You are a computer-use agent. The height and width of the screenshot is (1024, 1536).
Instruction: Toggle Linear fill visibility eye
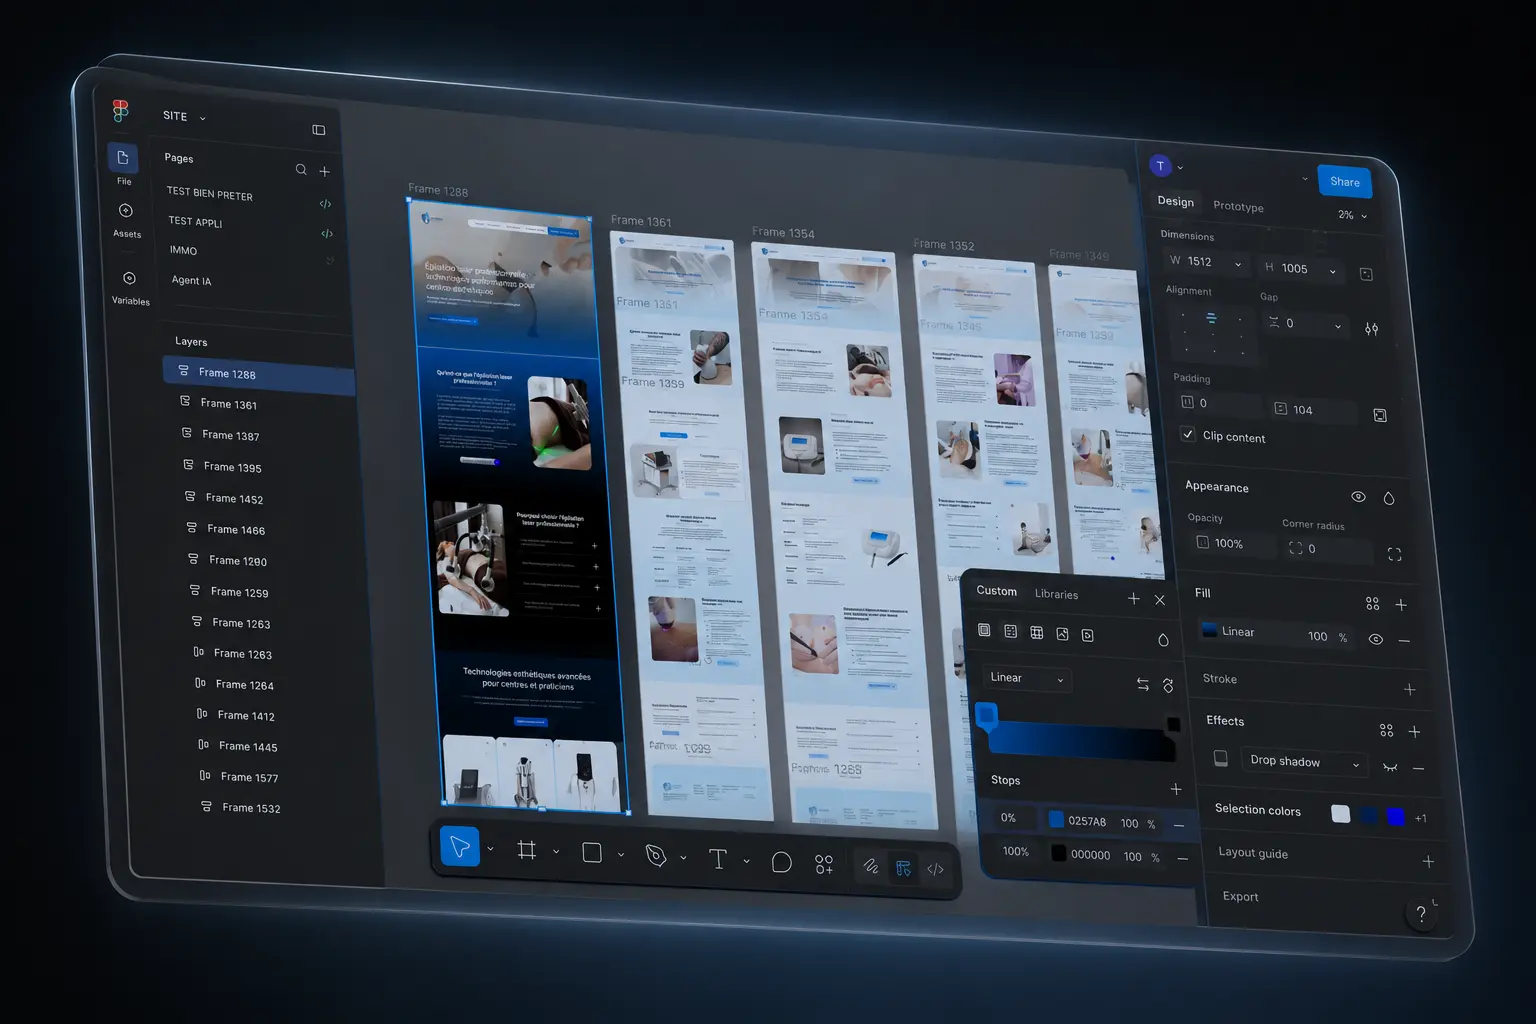[x=1376, y=639]
